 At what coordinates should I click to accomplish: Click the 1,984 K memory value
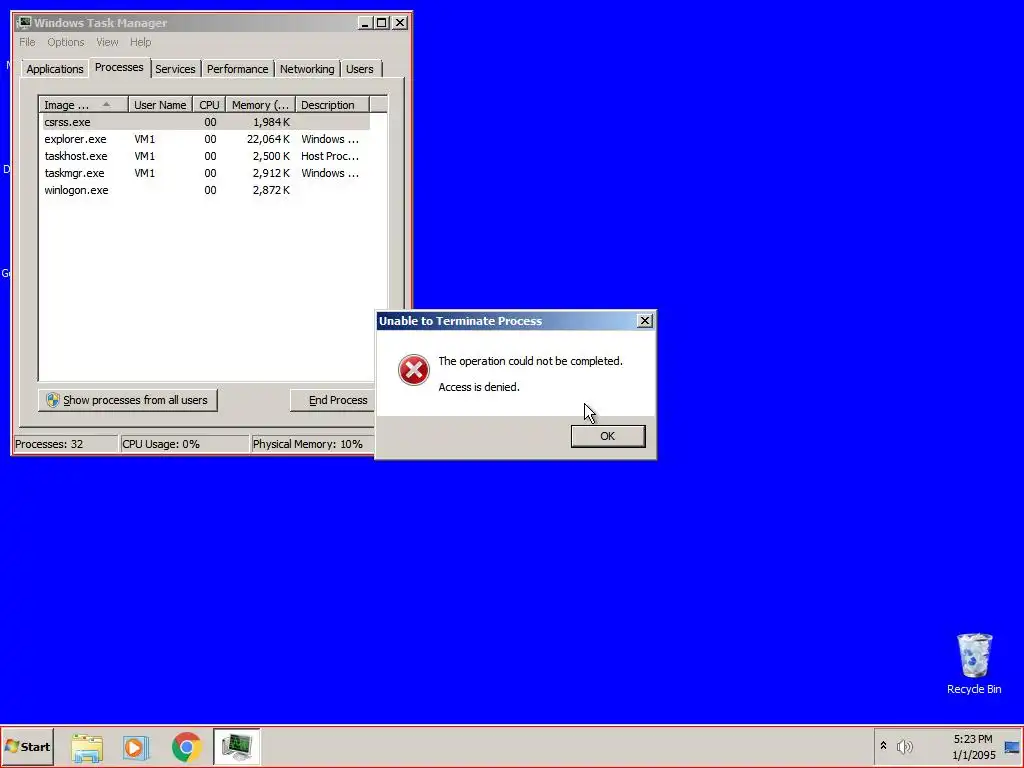click(x=272, y=122)
